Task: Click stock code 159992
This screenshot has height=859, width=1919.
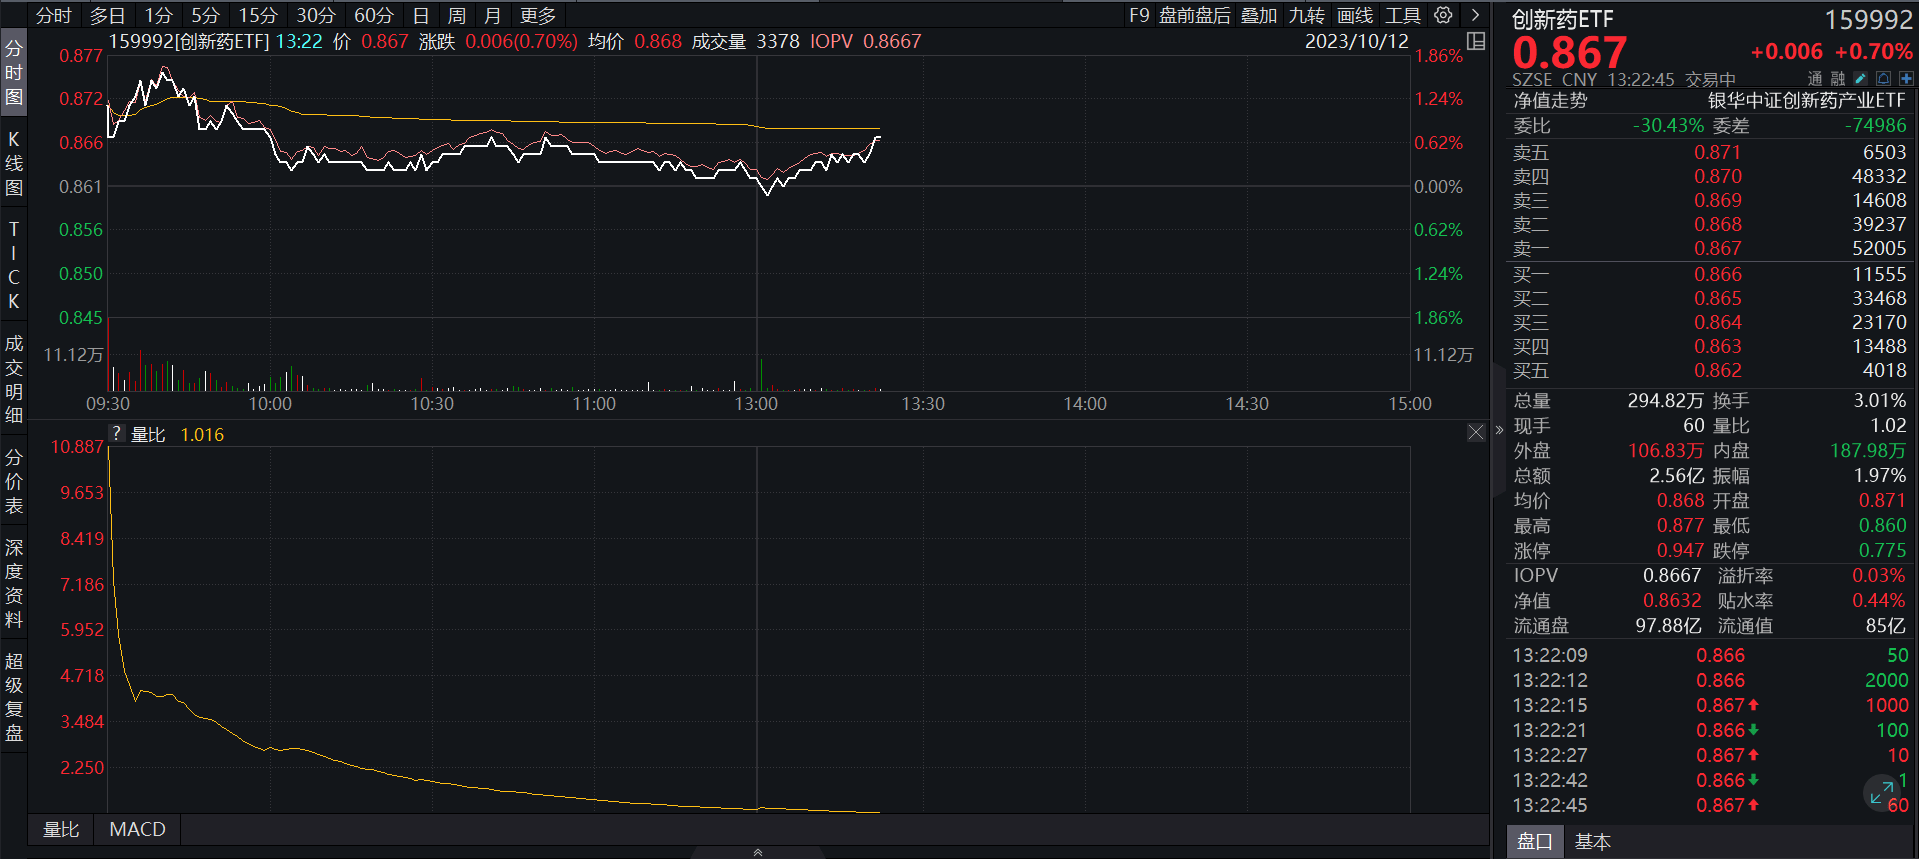Action: pos(1868,20)
